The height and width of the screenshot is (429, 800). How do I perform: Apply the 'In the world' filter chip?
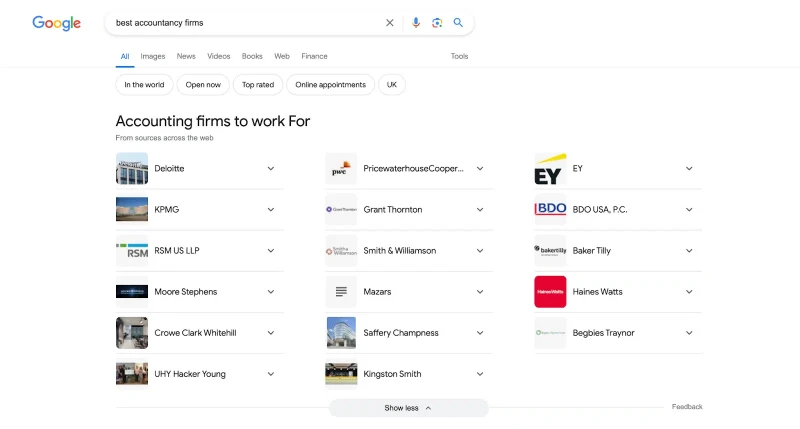pyautogui.click(x=144, y=85)
